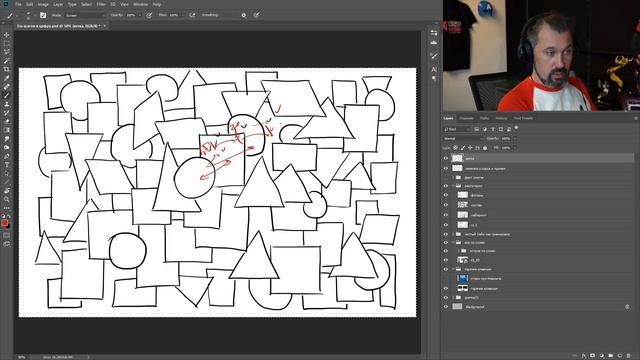Screen dimensions: 640x360
Task: Select the Rectangular Marquee tool
Action: coord(7,43)
